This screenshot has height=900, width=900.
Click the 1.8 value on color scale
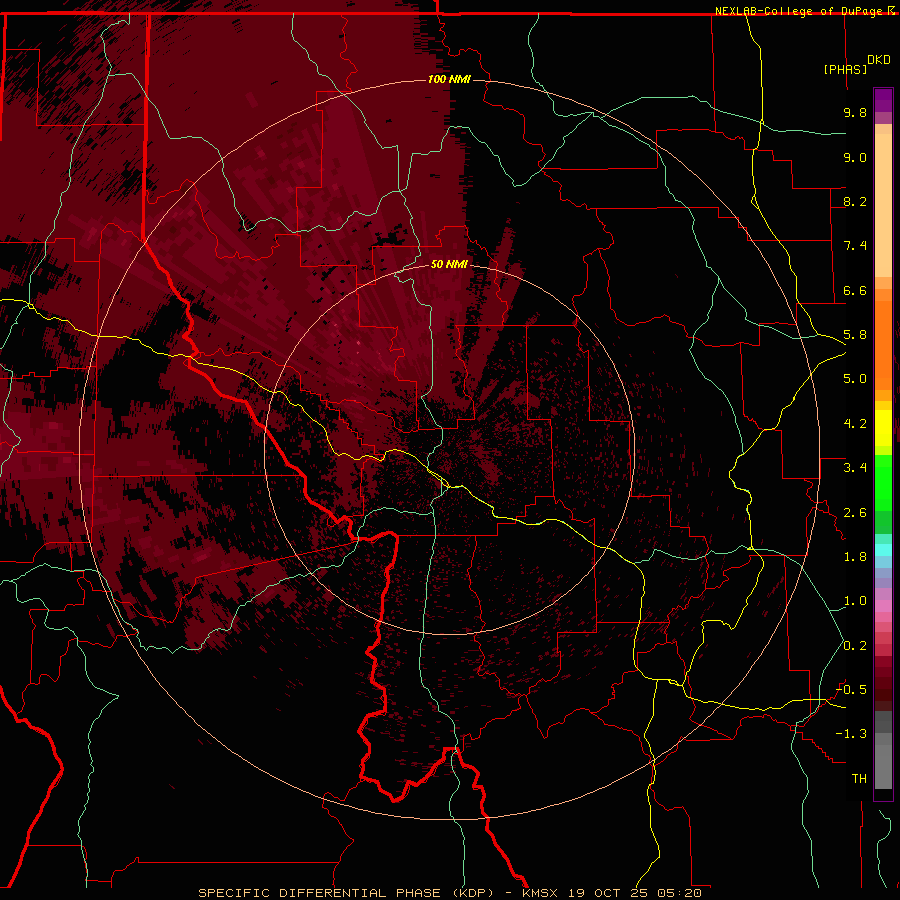point(855,557)
